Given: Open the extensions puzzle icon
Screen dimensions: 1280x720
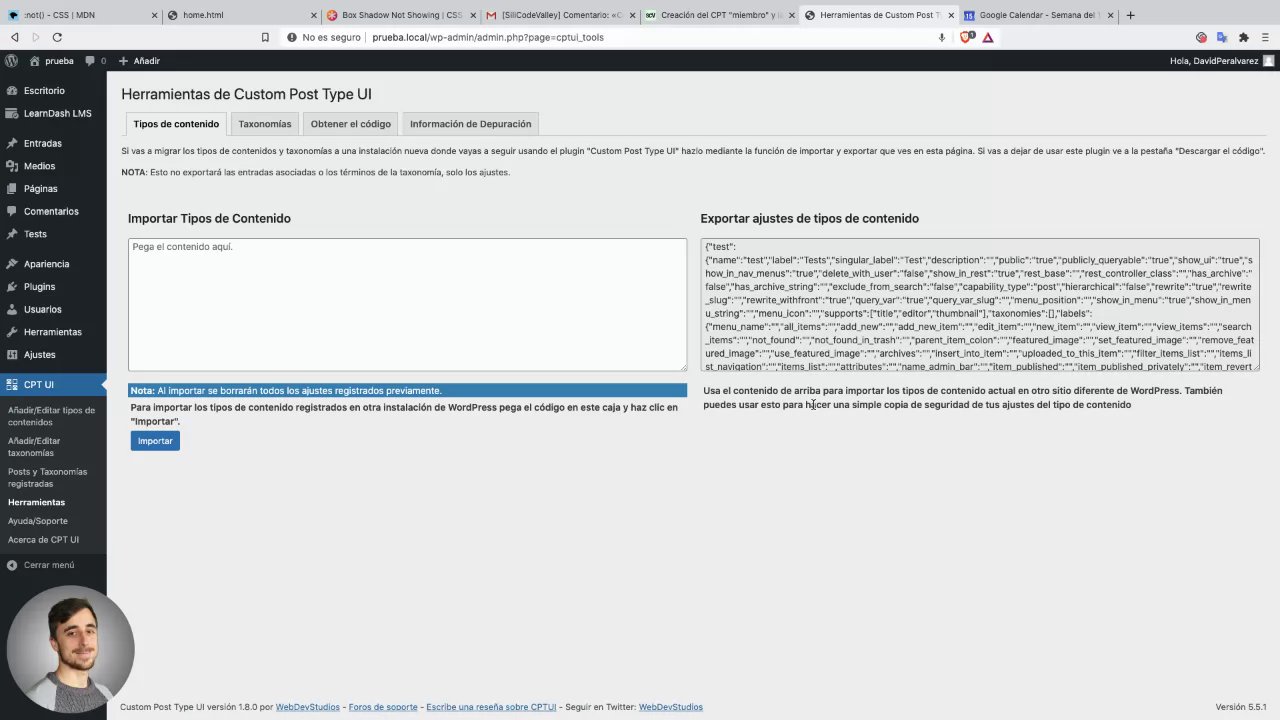Looking at the screenshot, I should tap(1244, 37).
